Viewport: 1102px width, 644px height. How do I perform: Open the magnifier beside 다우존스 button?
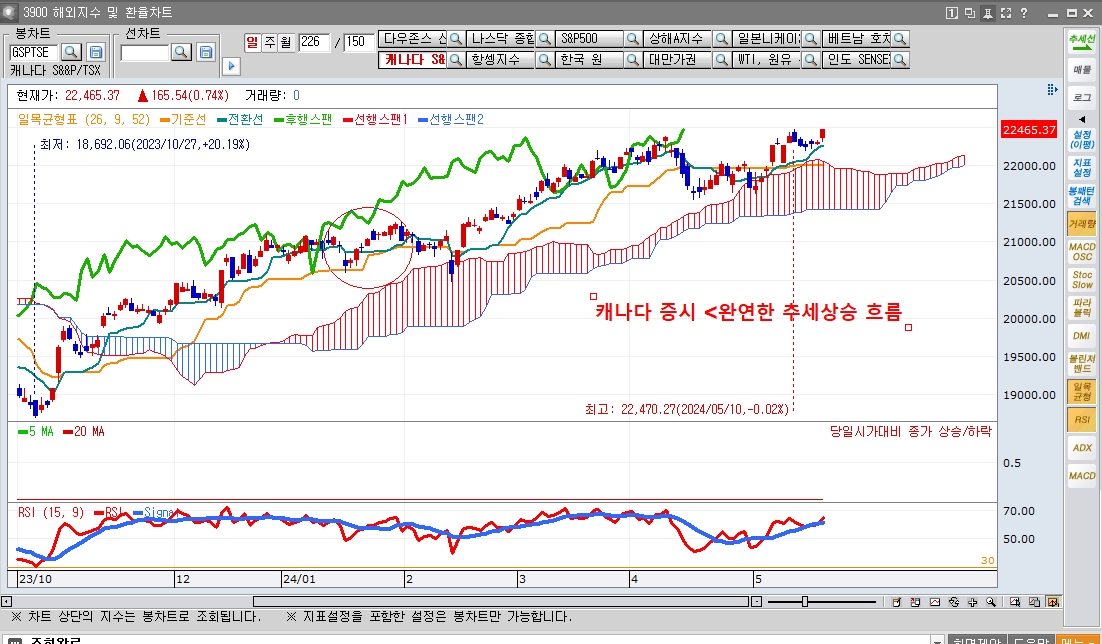(x=455, y=39)
